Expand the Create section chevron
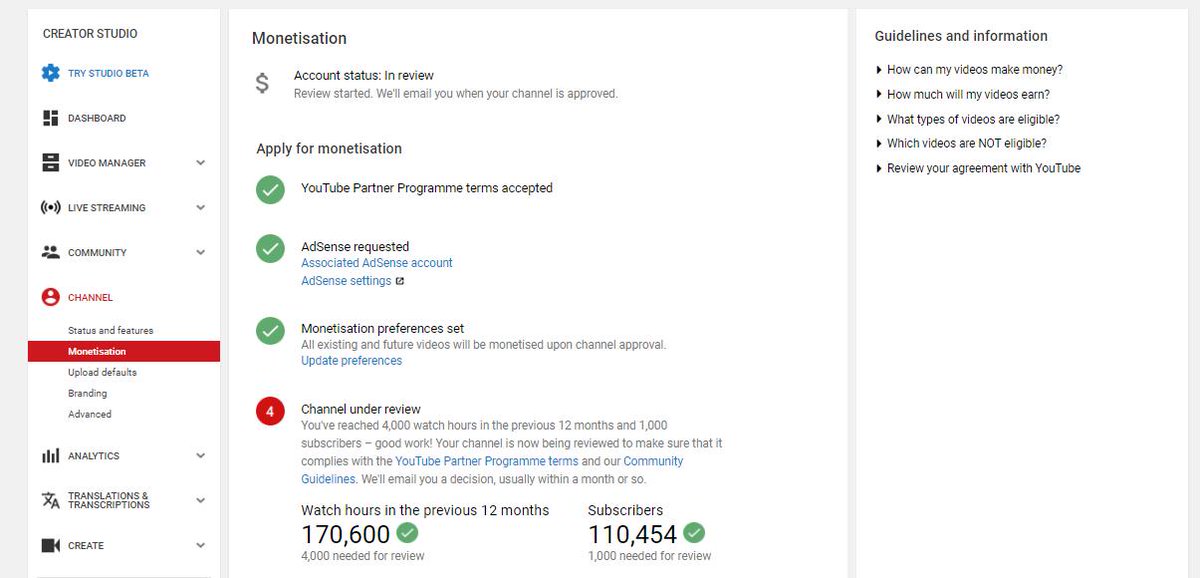This screenshot has height=578, width=1200. 200,545
